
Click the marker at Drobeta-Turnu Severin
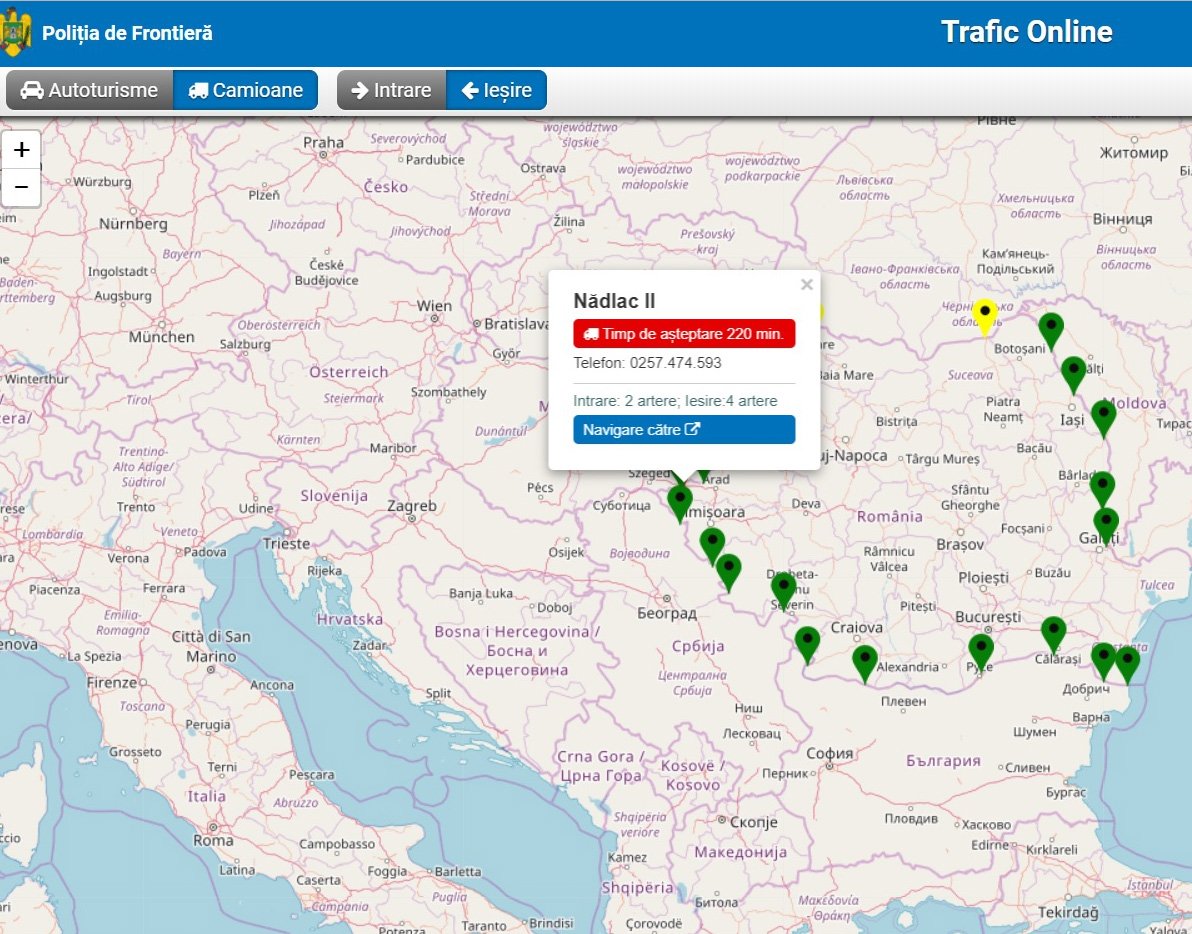tap(784, 588)
